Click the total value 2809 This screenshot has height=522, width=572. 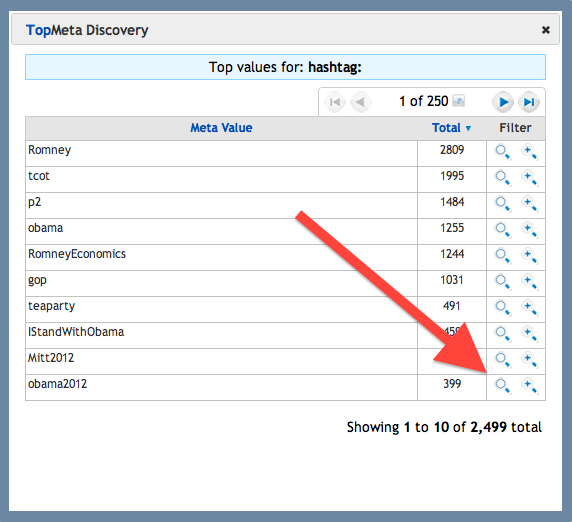click(452, 150)
